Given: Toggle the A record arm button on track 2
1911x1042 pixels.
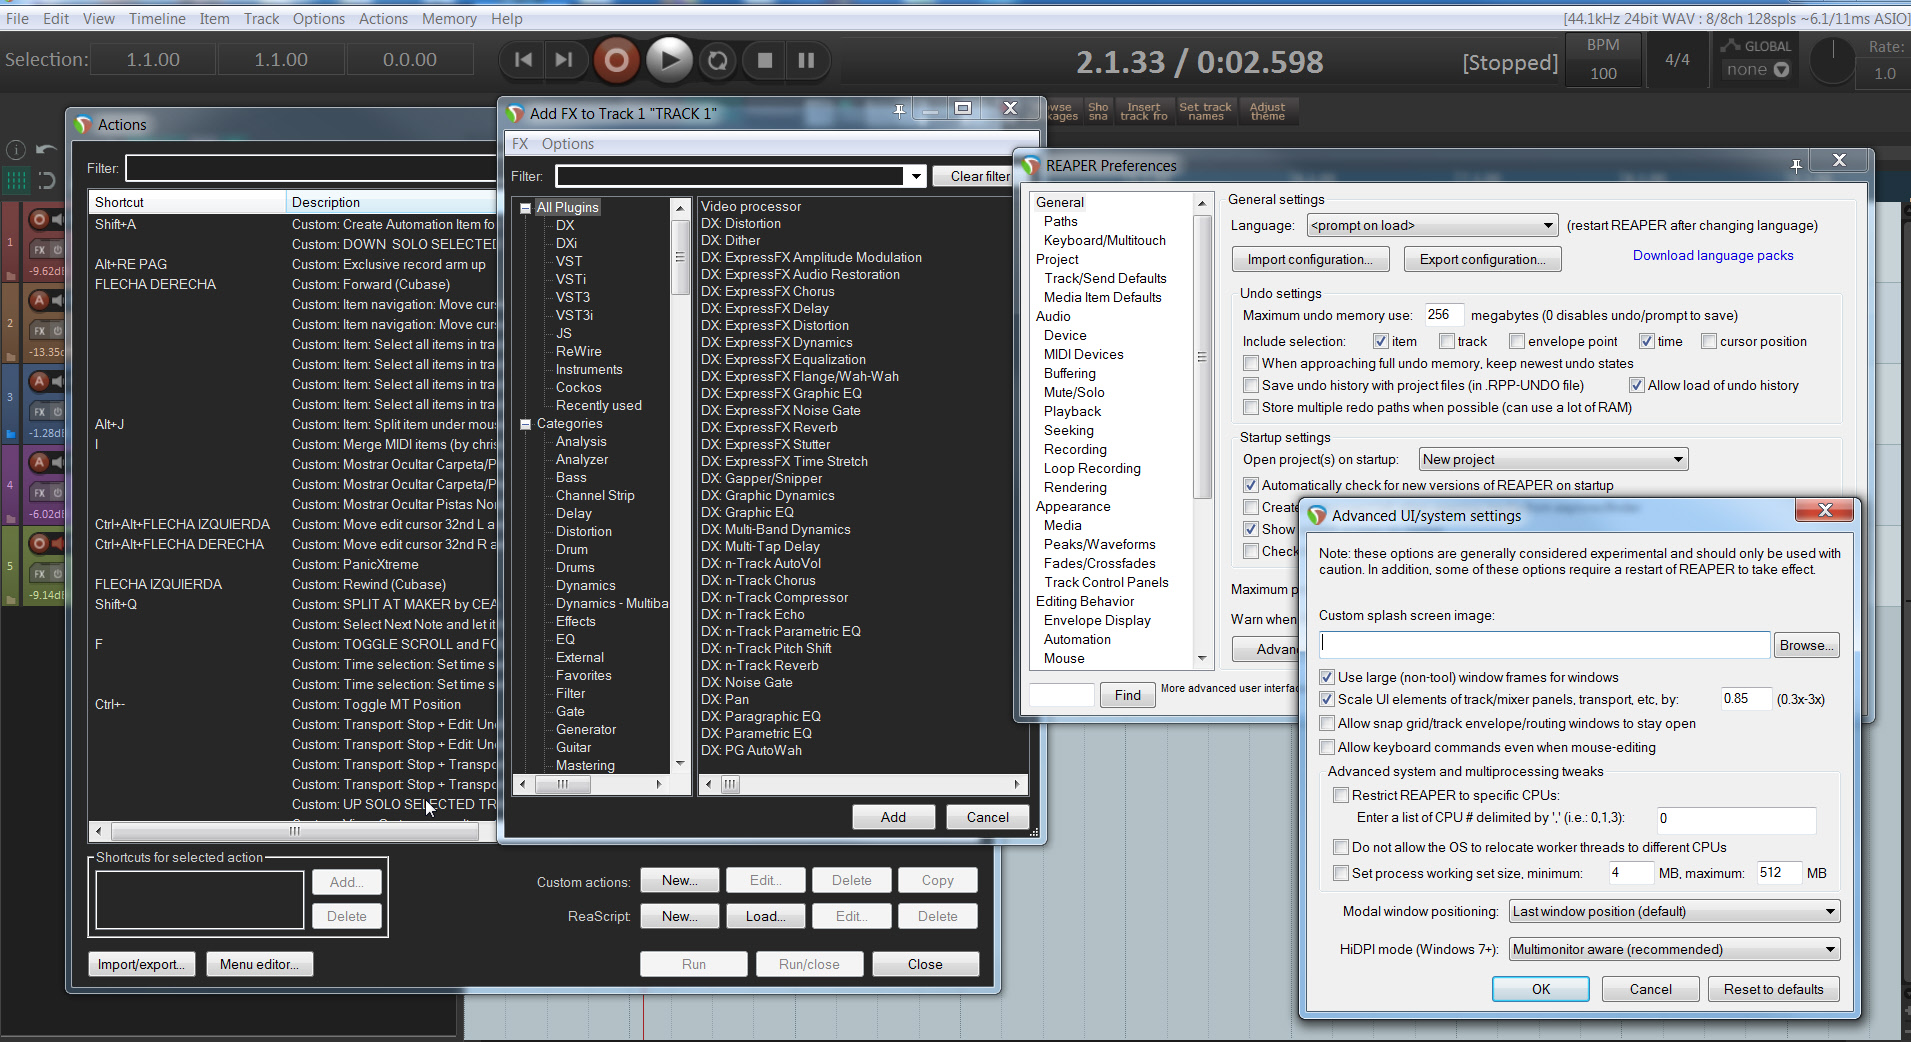Looking at the screenshot, I should (39, 300).
